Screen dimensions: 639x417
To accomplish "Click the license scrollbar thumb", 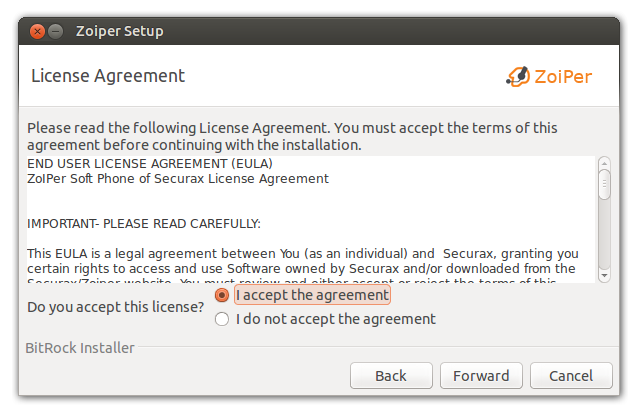I will coord(604,185).
